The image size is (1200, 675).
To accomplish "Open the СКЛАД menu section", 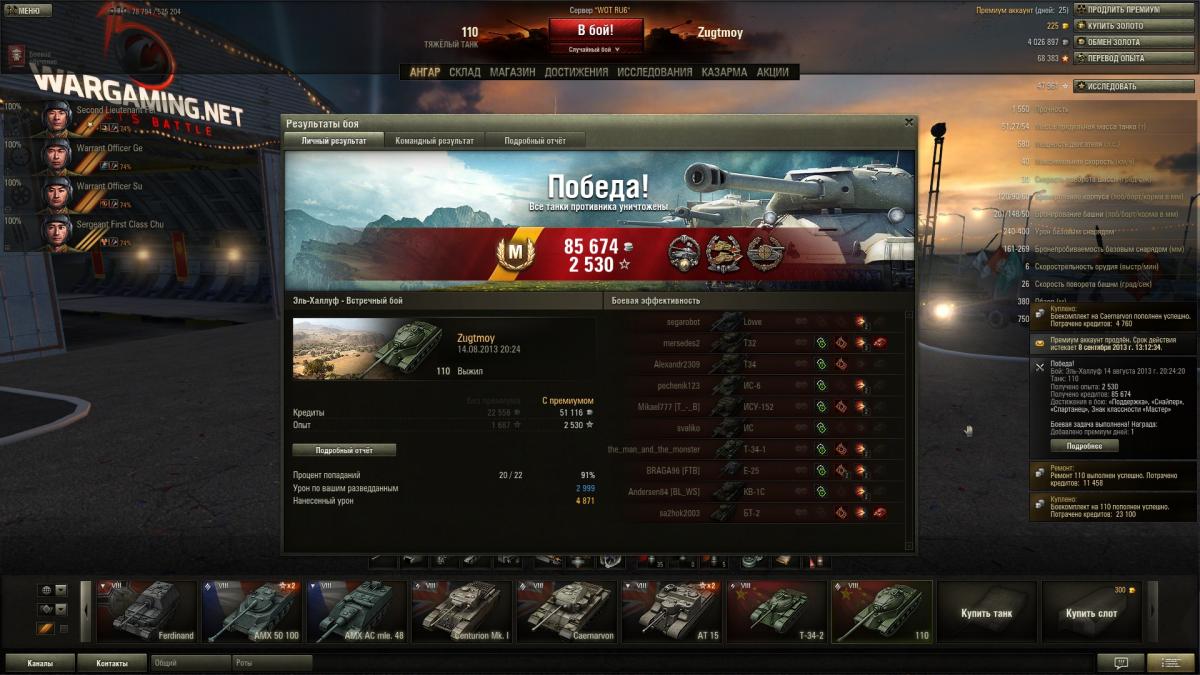I will 465,72.
